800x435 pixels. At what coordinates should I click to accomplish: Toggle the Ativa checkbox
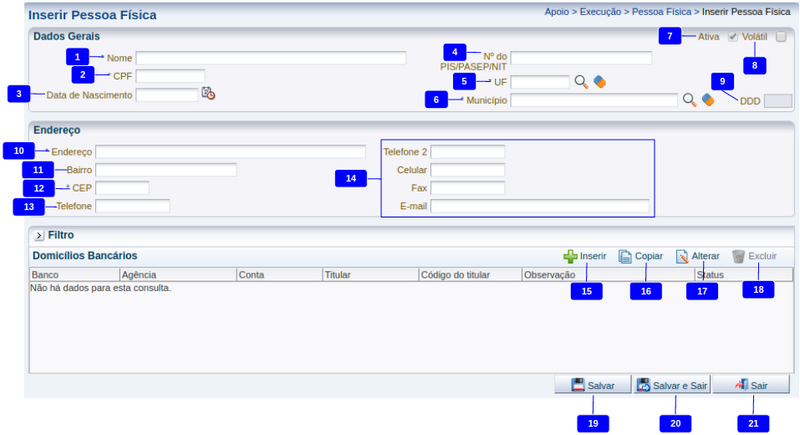pos(733,37)
